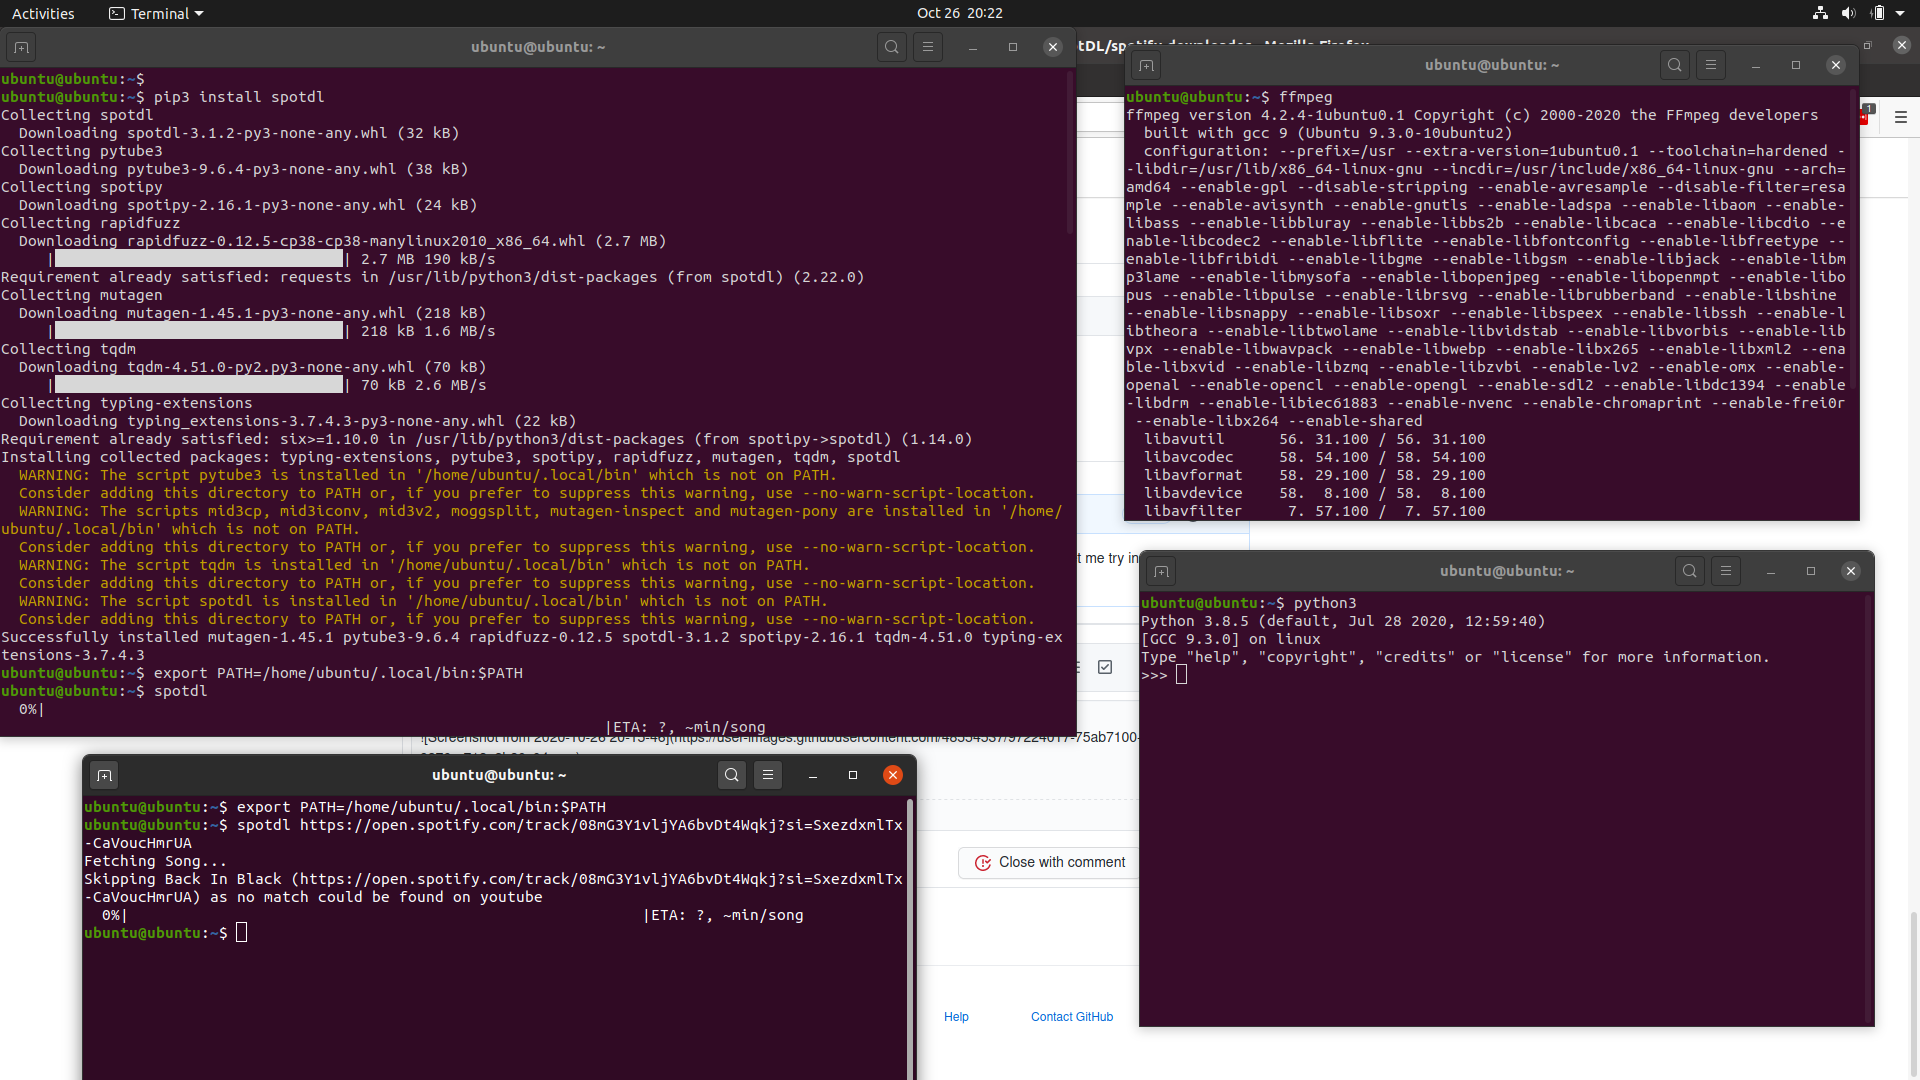Click the spotdl track terminal scrollbar
The width and height of the screenshot is (1920, 1080).
tap(910, 938)
